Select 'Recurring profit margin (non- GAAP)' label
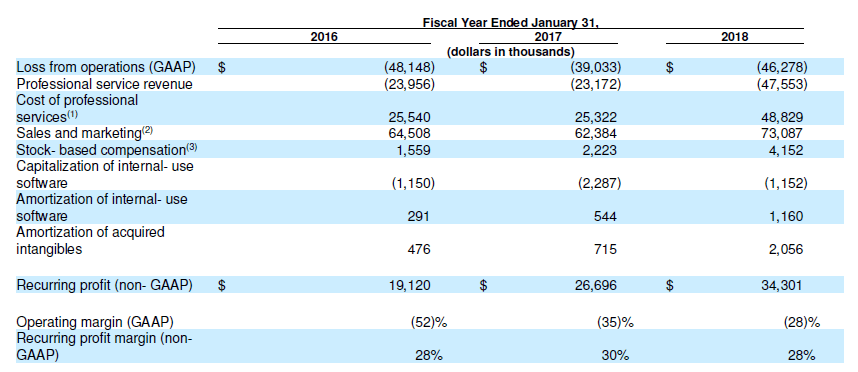This screenshot has width=858, height=372. pos(105,347)
